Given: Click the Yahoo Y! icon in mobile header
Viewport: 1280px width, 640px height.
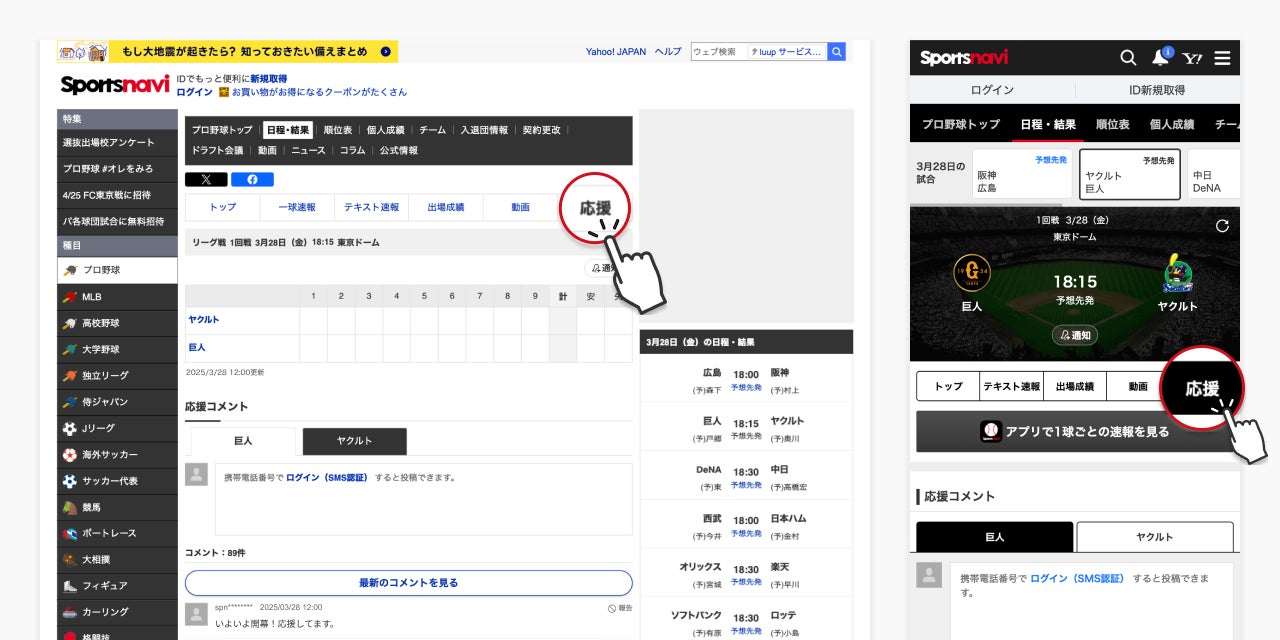Looking at the screenshot, I should (1192, 58).
